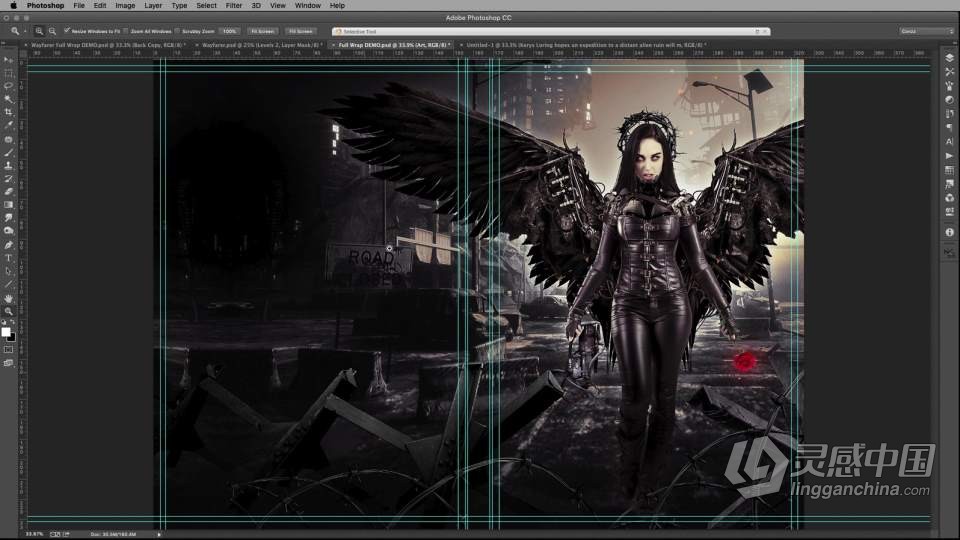The image size is (960, 540).
Task: Change the screen mode
Action: (x=8, y=363)
